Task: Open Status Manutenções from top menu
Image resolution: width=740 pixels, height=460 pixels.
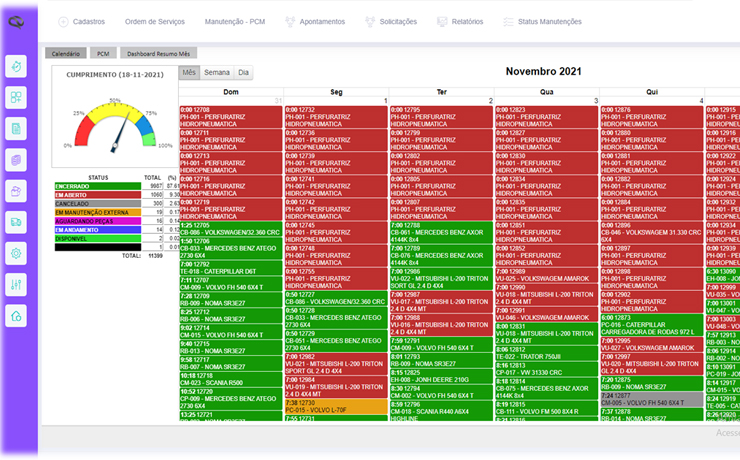Action: [546, 21]
